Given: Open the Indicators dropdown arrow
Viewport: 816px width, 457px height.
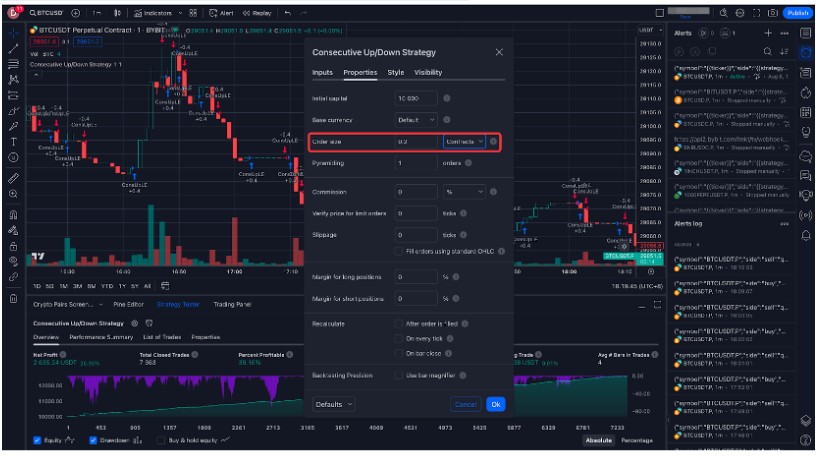Looking at the screenshot, I should tap(180, 13).
